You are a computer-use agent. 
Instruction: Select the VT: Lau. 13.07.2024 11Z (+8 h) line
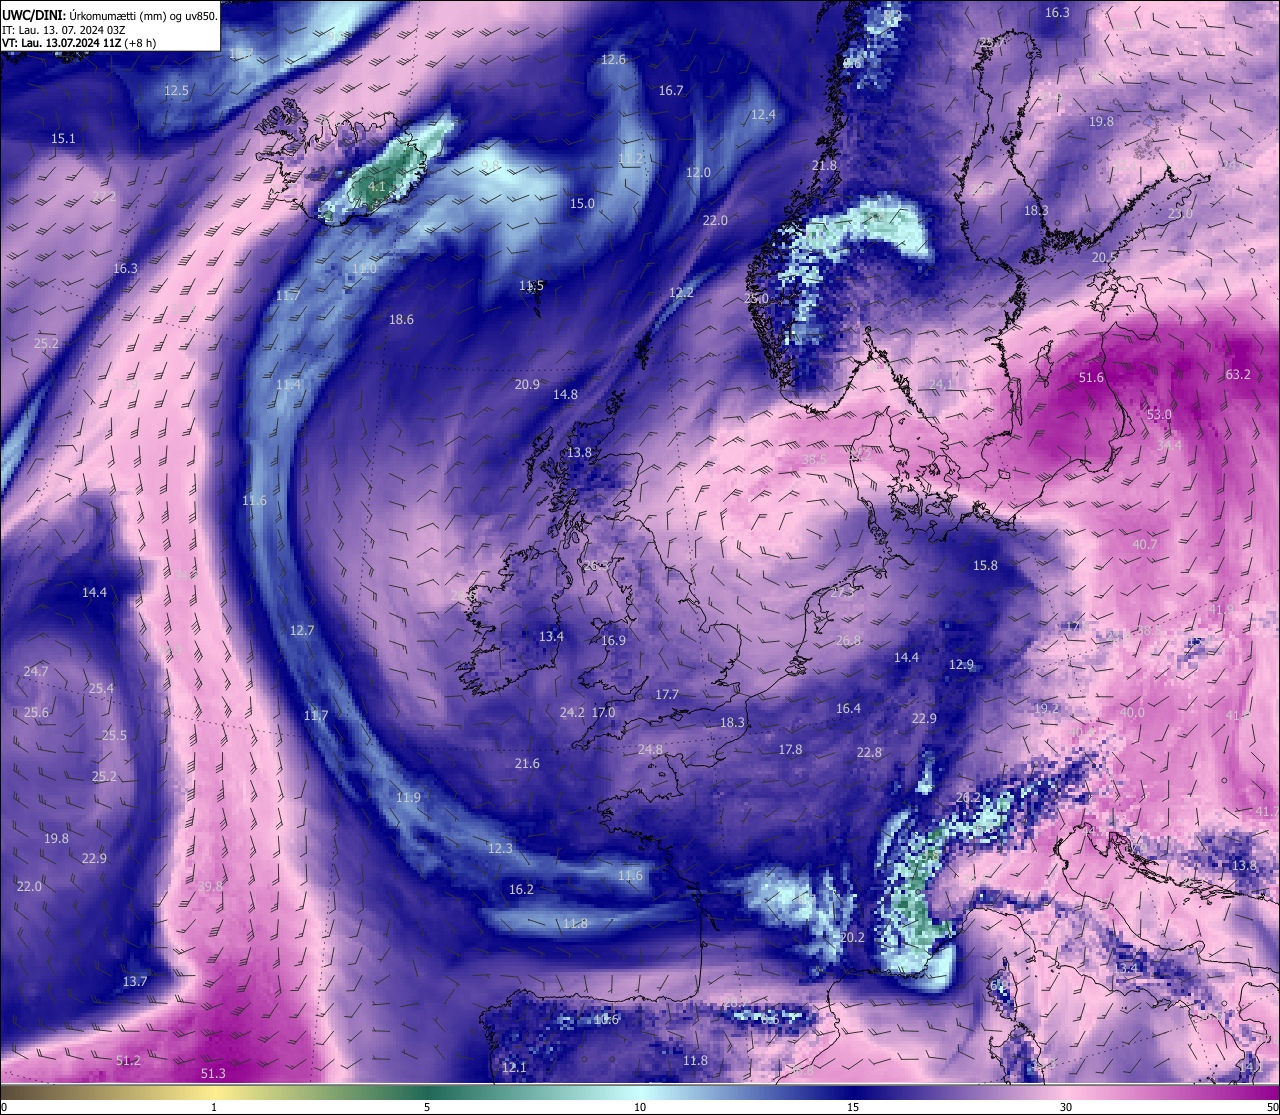[x=79, y=43]
